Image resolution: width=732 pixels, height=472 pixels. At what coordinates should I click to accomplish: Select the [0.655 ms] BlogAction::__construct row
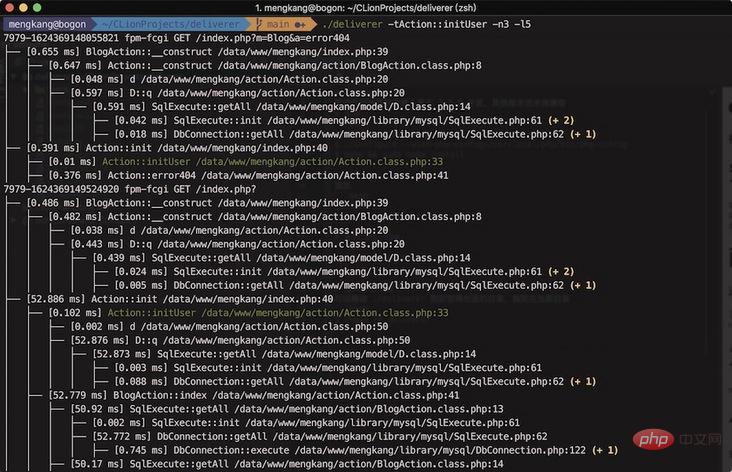pos(207,52)
